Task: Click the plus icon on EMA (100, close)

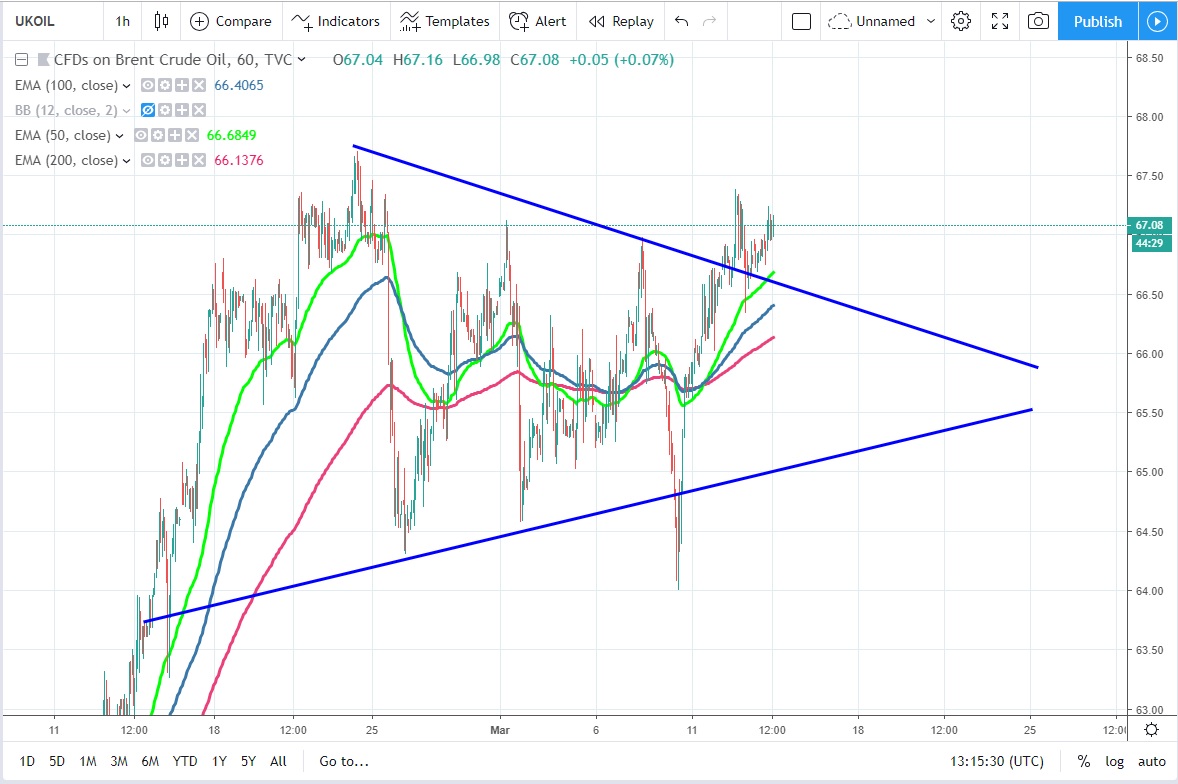Action: coord(181,85)
